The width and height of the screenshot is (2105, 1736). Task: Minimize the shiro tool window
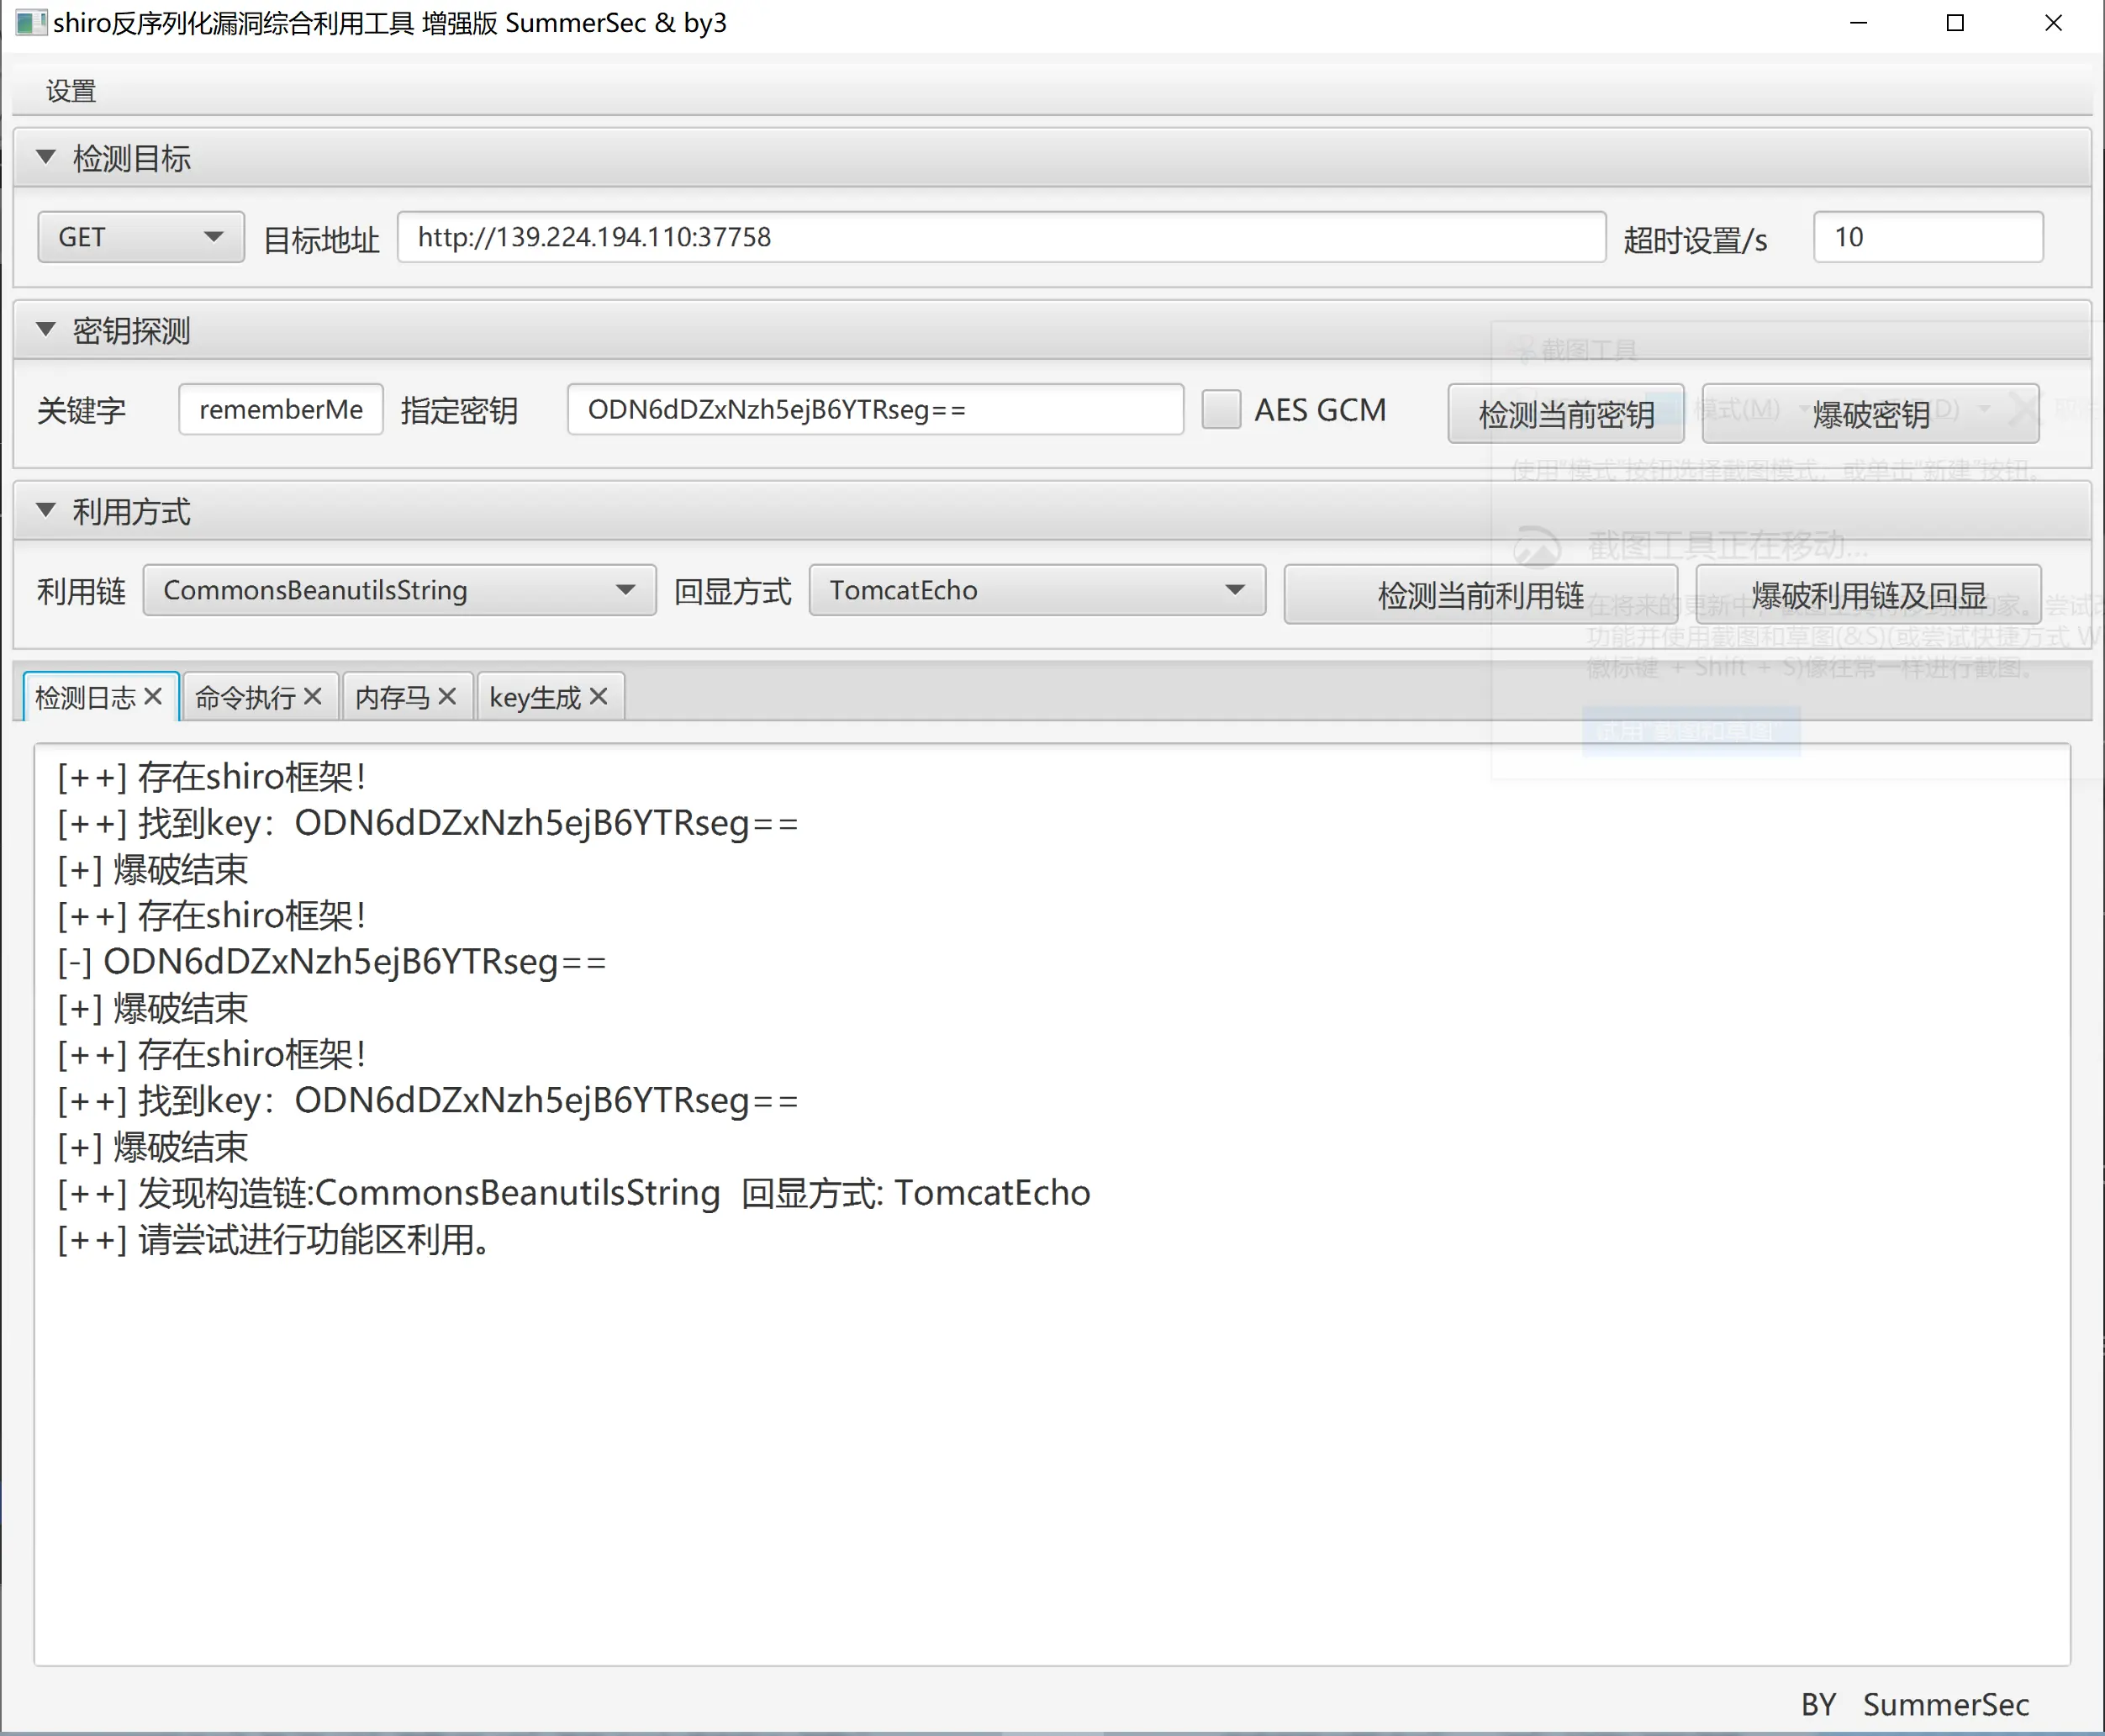1858,22
